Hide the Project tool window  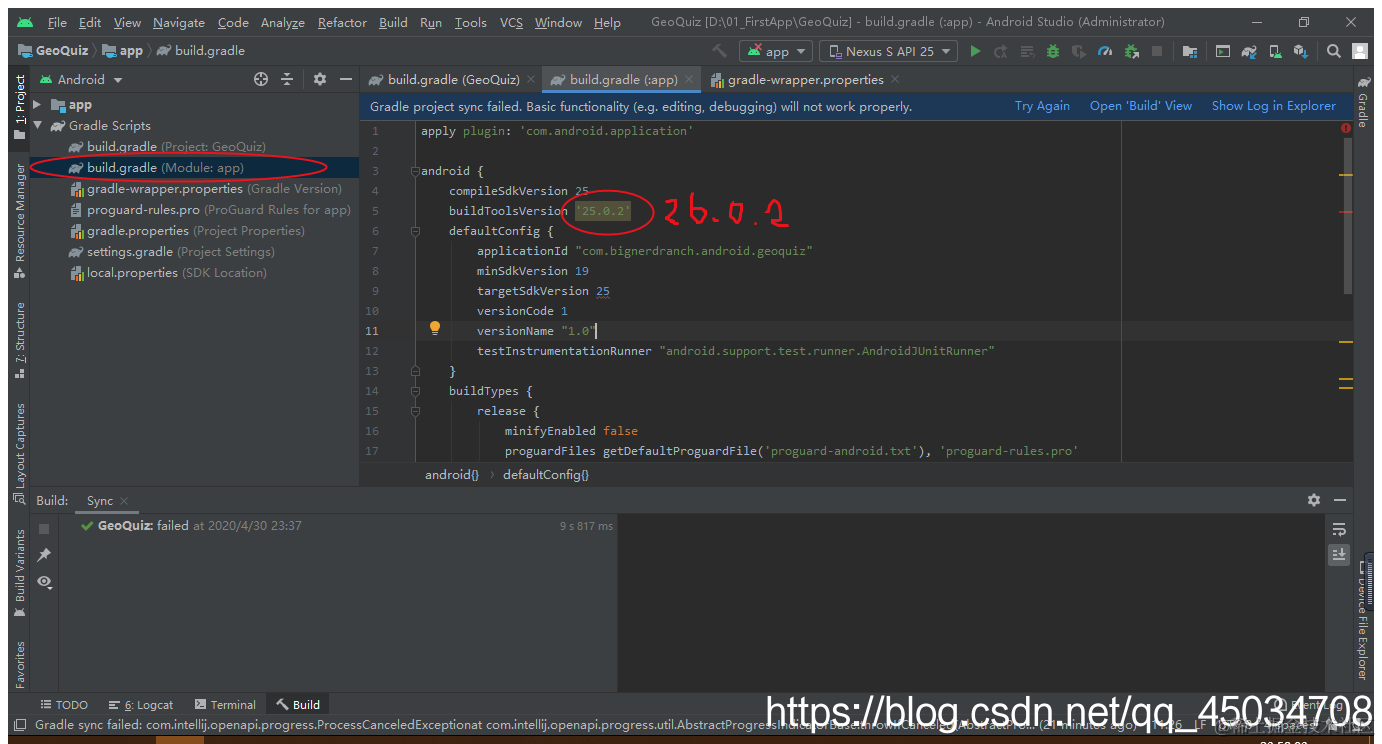point(346,80)
